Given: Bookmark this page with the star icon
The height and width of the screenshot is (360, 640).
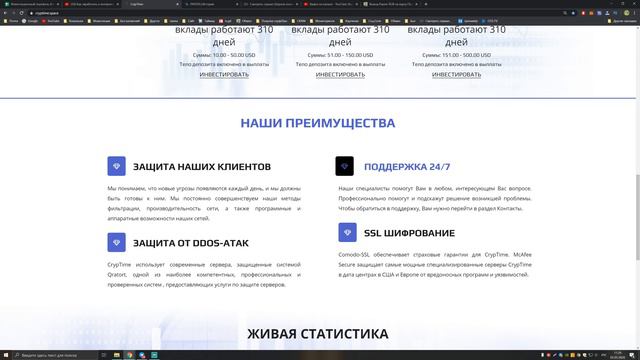Looking at the screenshot, I should [573, 13].
